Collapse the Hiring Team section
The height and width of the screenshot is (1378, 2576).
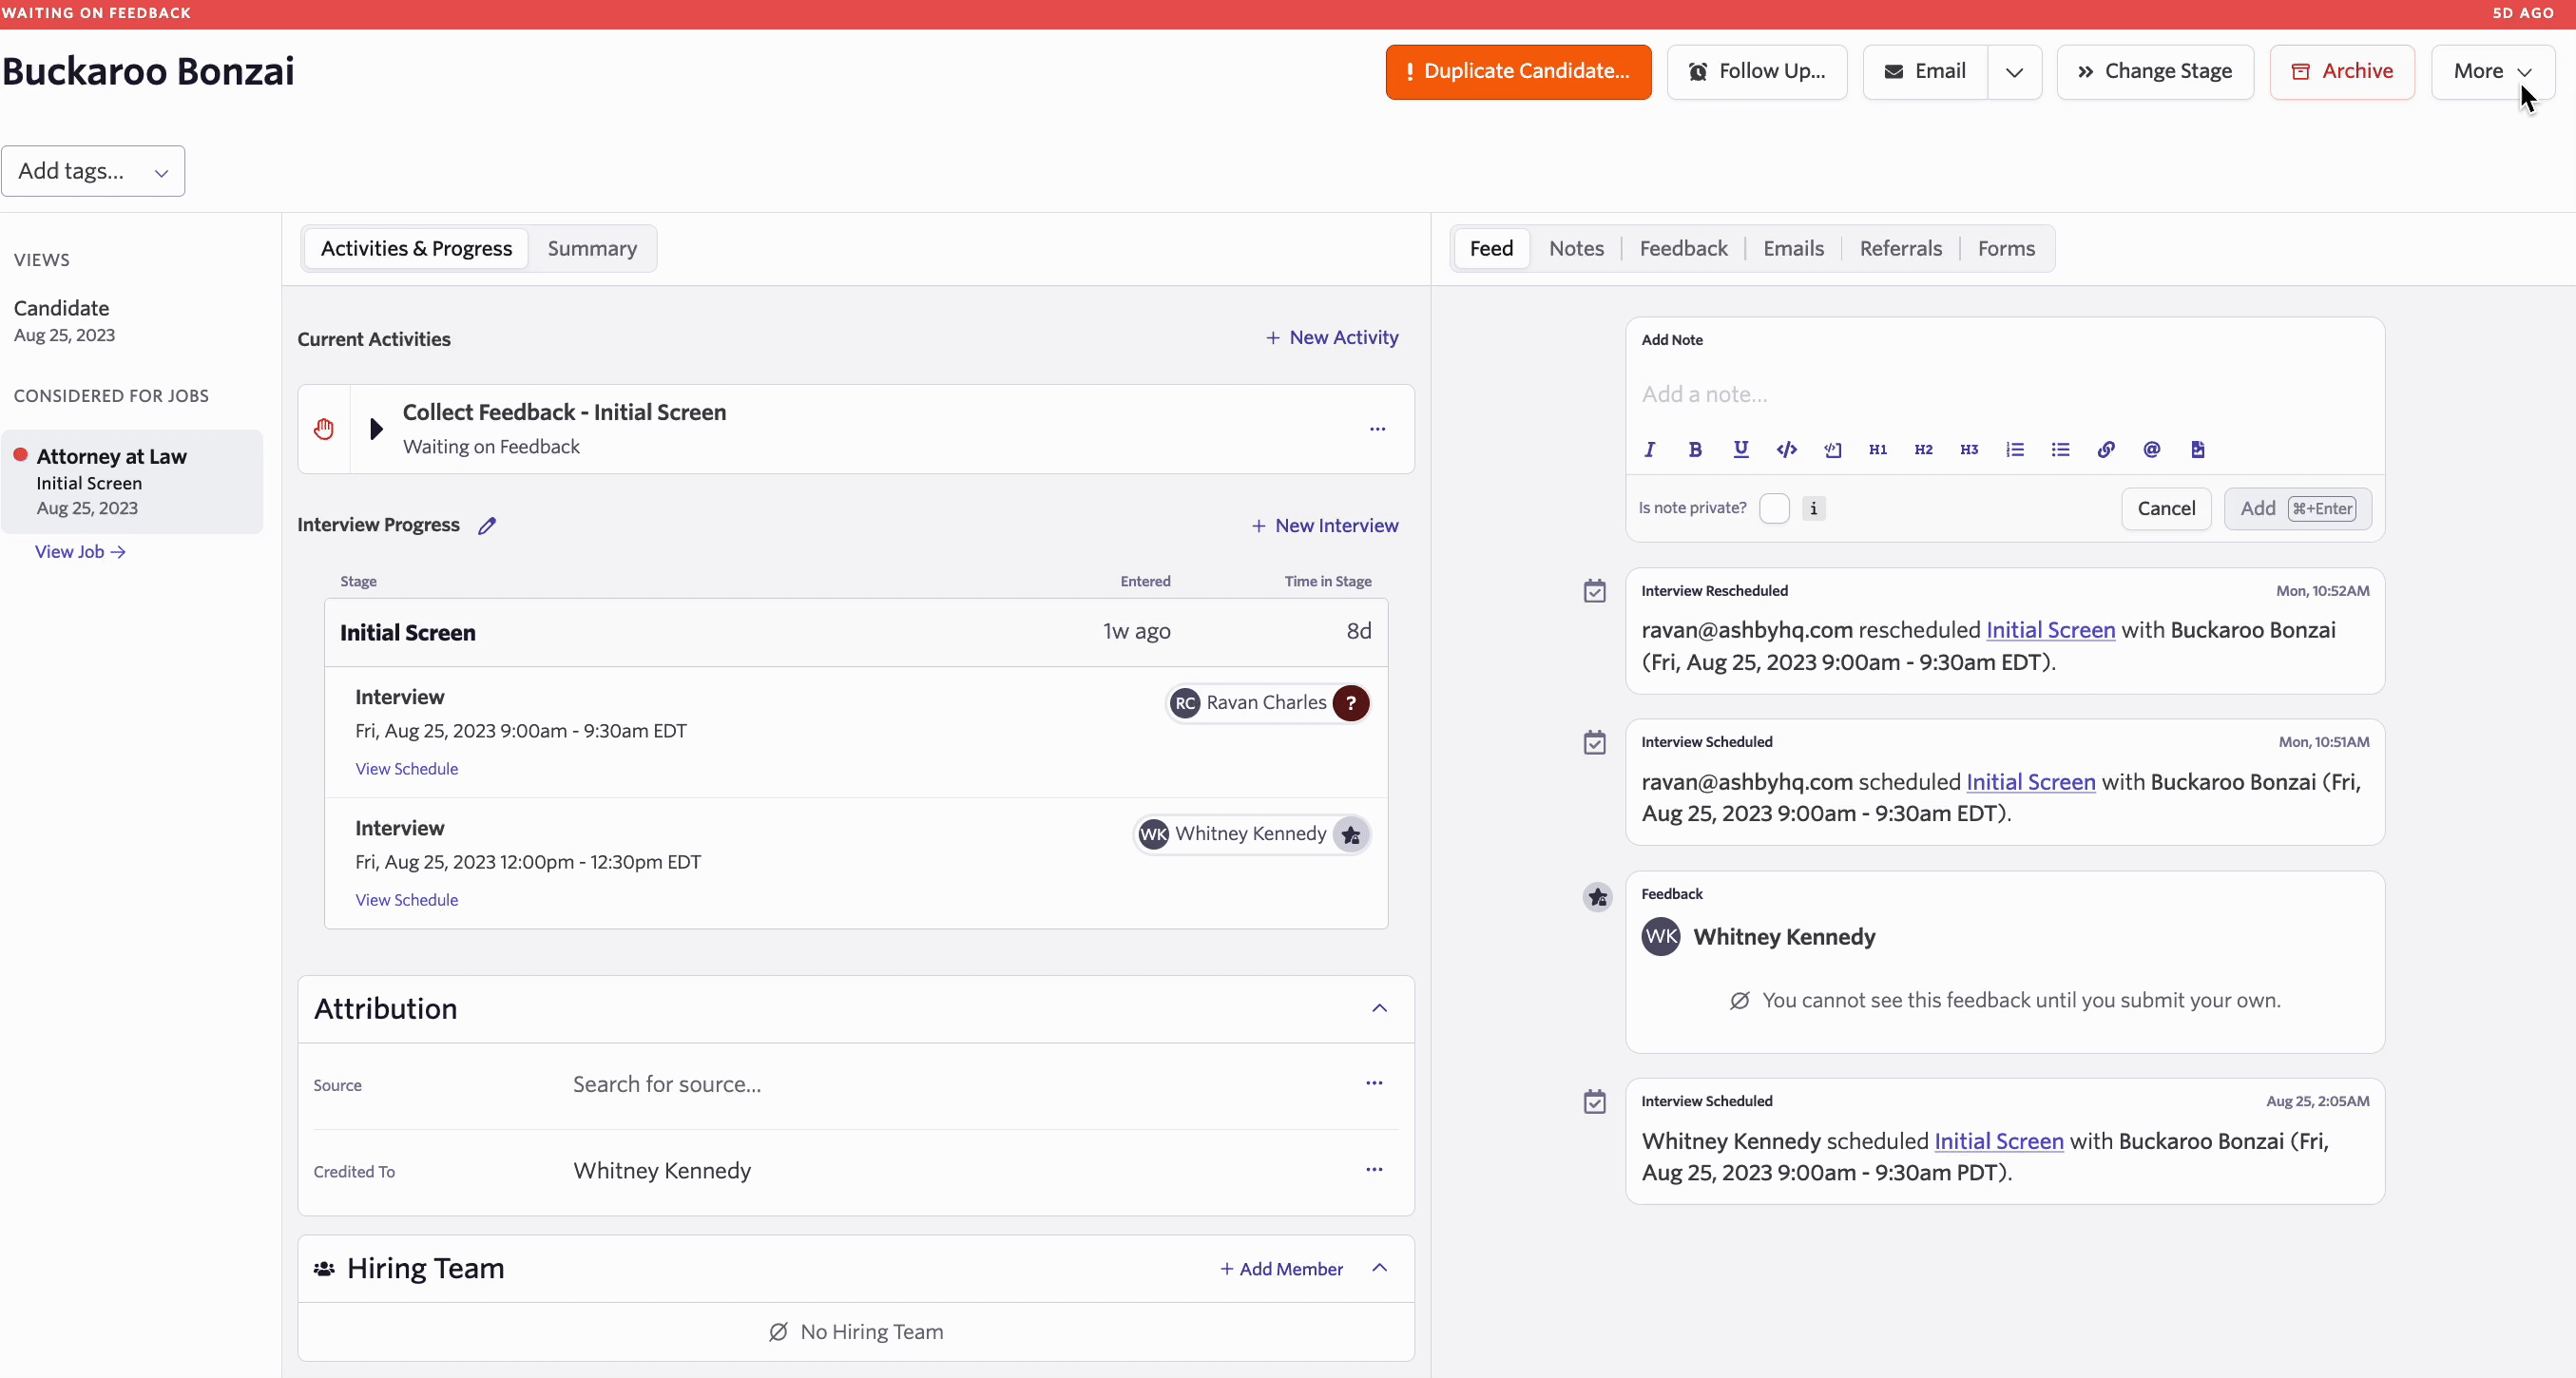[1379, 1268]
